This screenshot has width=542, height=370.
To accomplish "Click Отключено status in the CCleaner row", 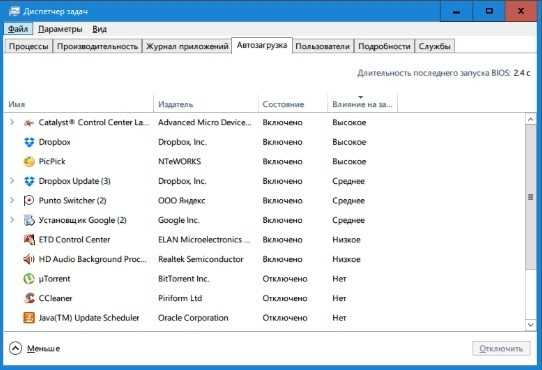I will [x=285, y=298].
